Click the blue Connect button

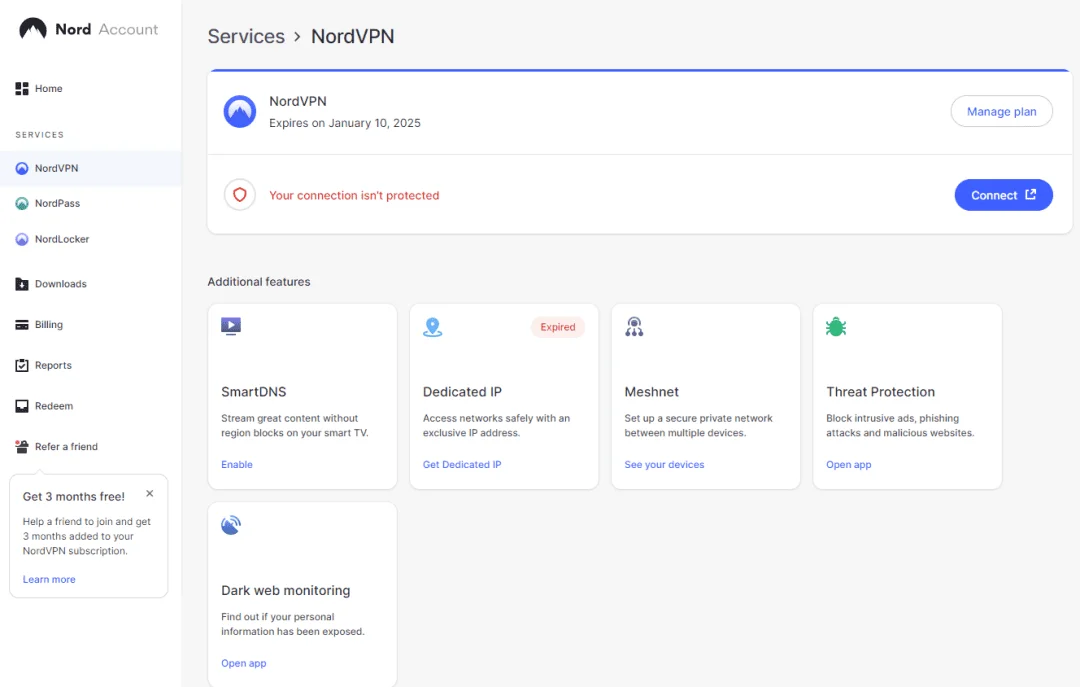1004,195
